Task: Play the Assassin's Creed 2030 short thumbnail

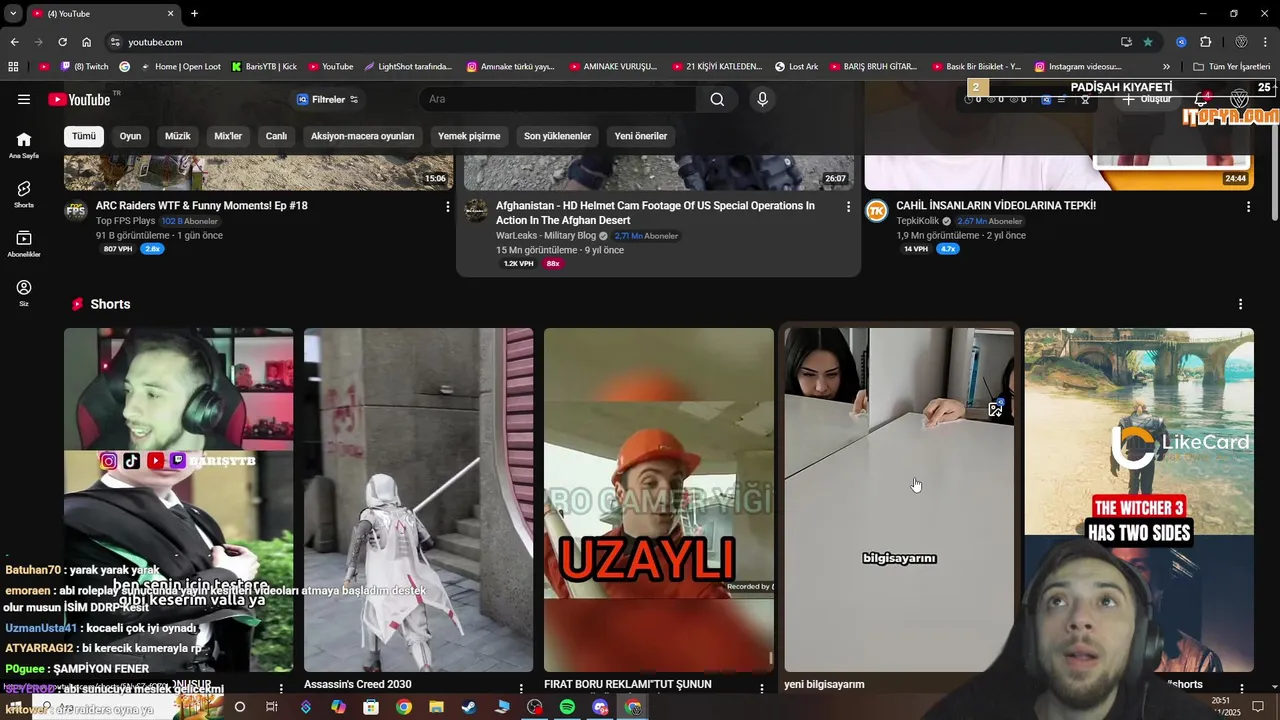Action: click(418, 500)
